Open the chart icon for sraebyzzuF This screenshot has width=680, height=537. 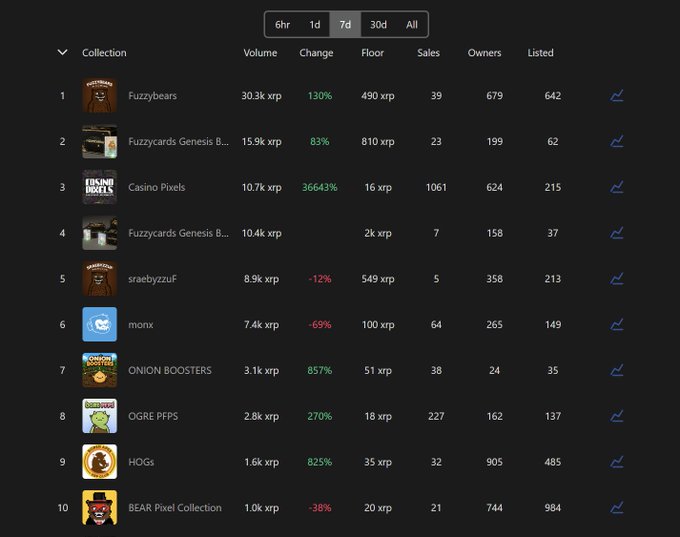click(617, 279)
